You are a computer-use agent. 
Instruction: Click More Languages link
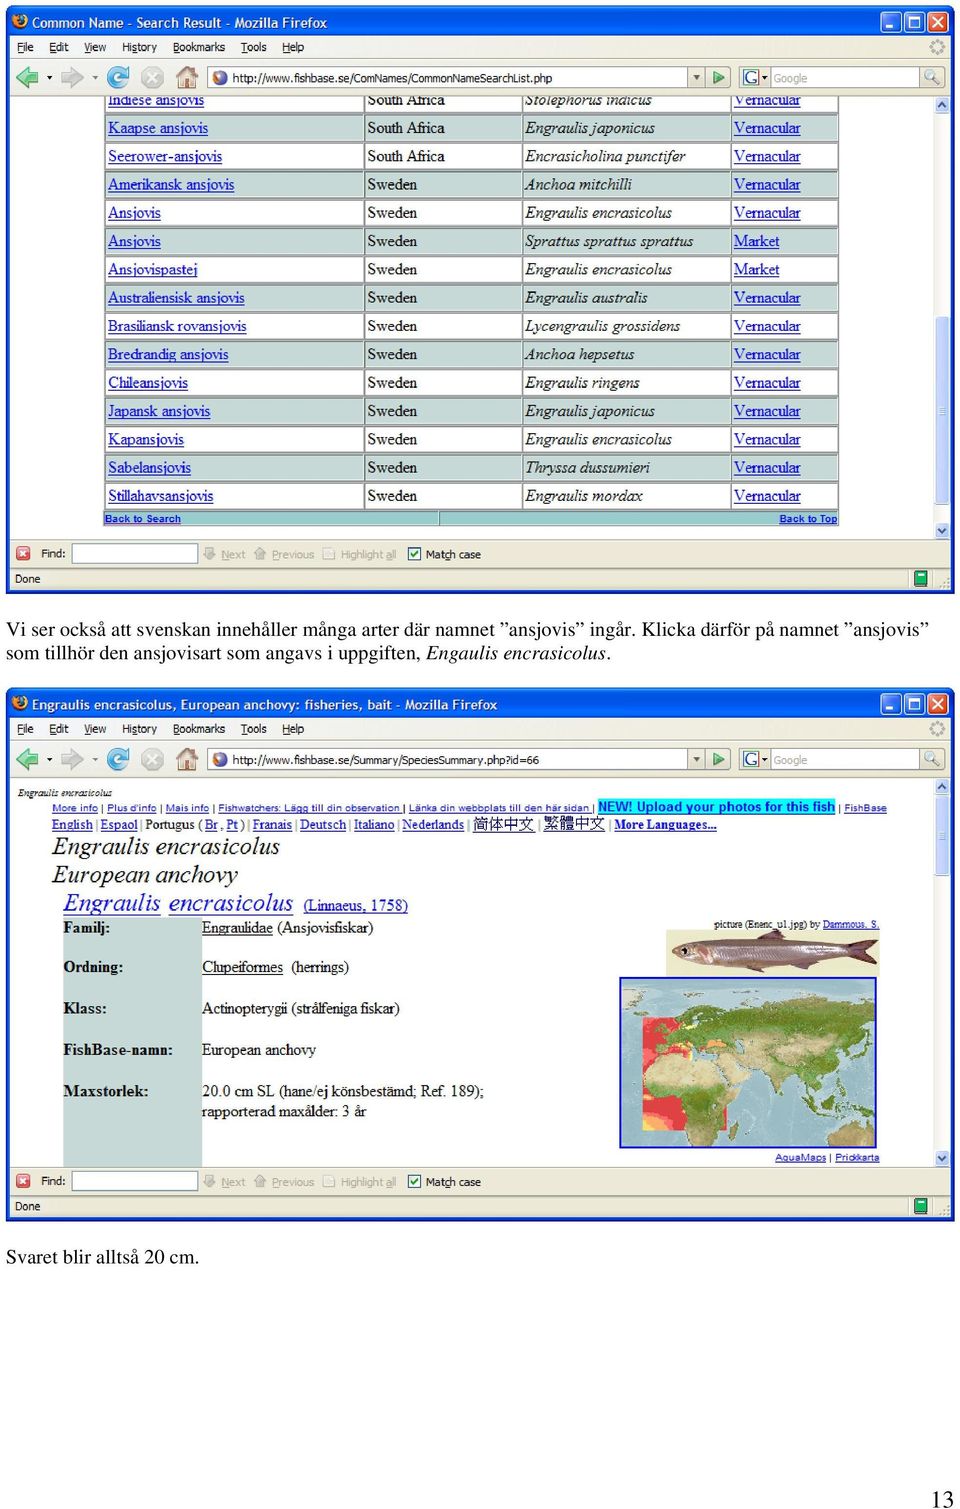click(665, 825)
